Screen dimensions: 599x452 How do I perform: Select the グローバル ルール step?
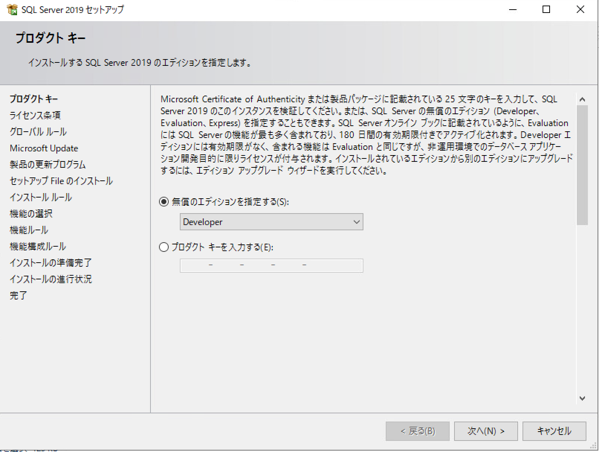coord(38,132)
